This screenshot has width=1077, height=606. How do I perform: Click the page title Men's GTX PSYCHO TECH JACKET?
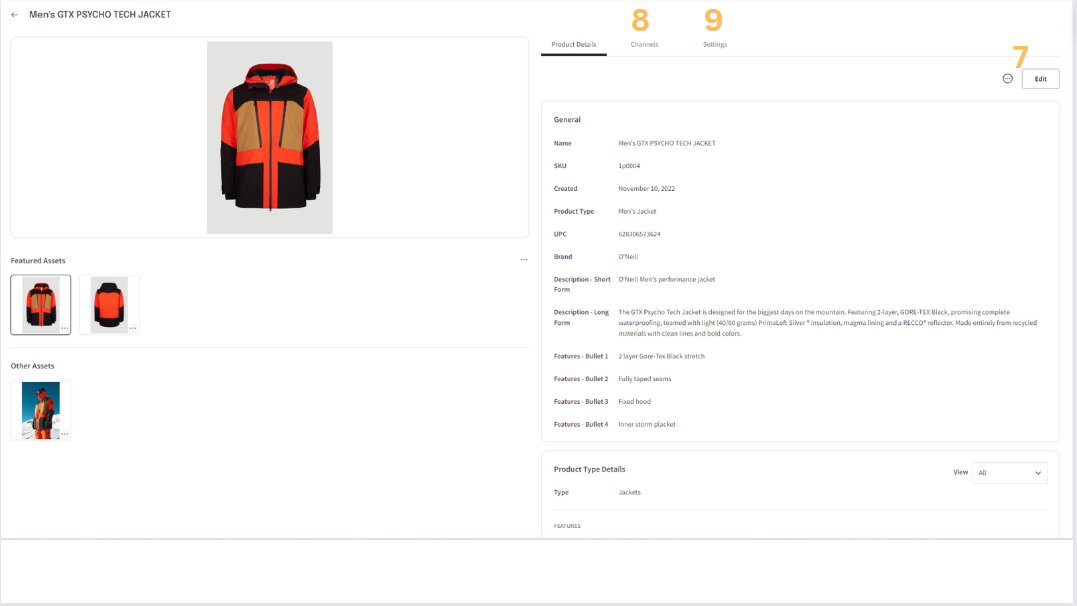tap(100, 14)
